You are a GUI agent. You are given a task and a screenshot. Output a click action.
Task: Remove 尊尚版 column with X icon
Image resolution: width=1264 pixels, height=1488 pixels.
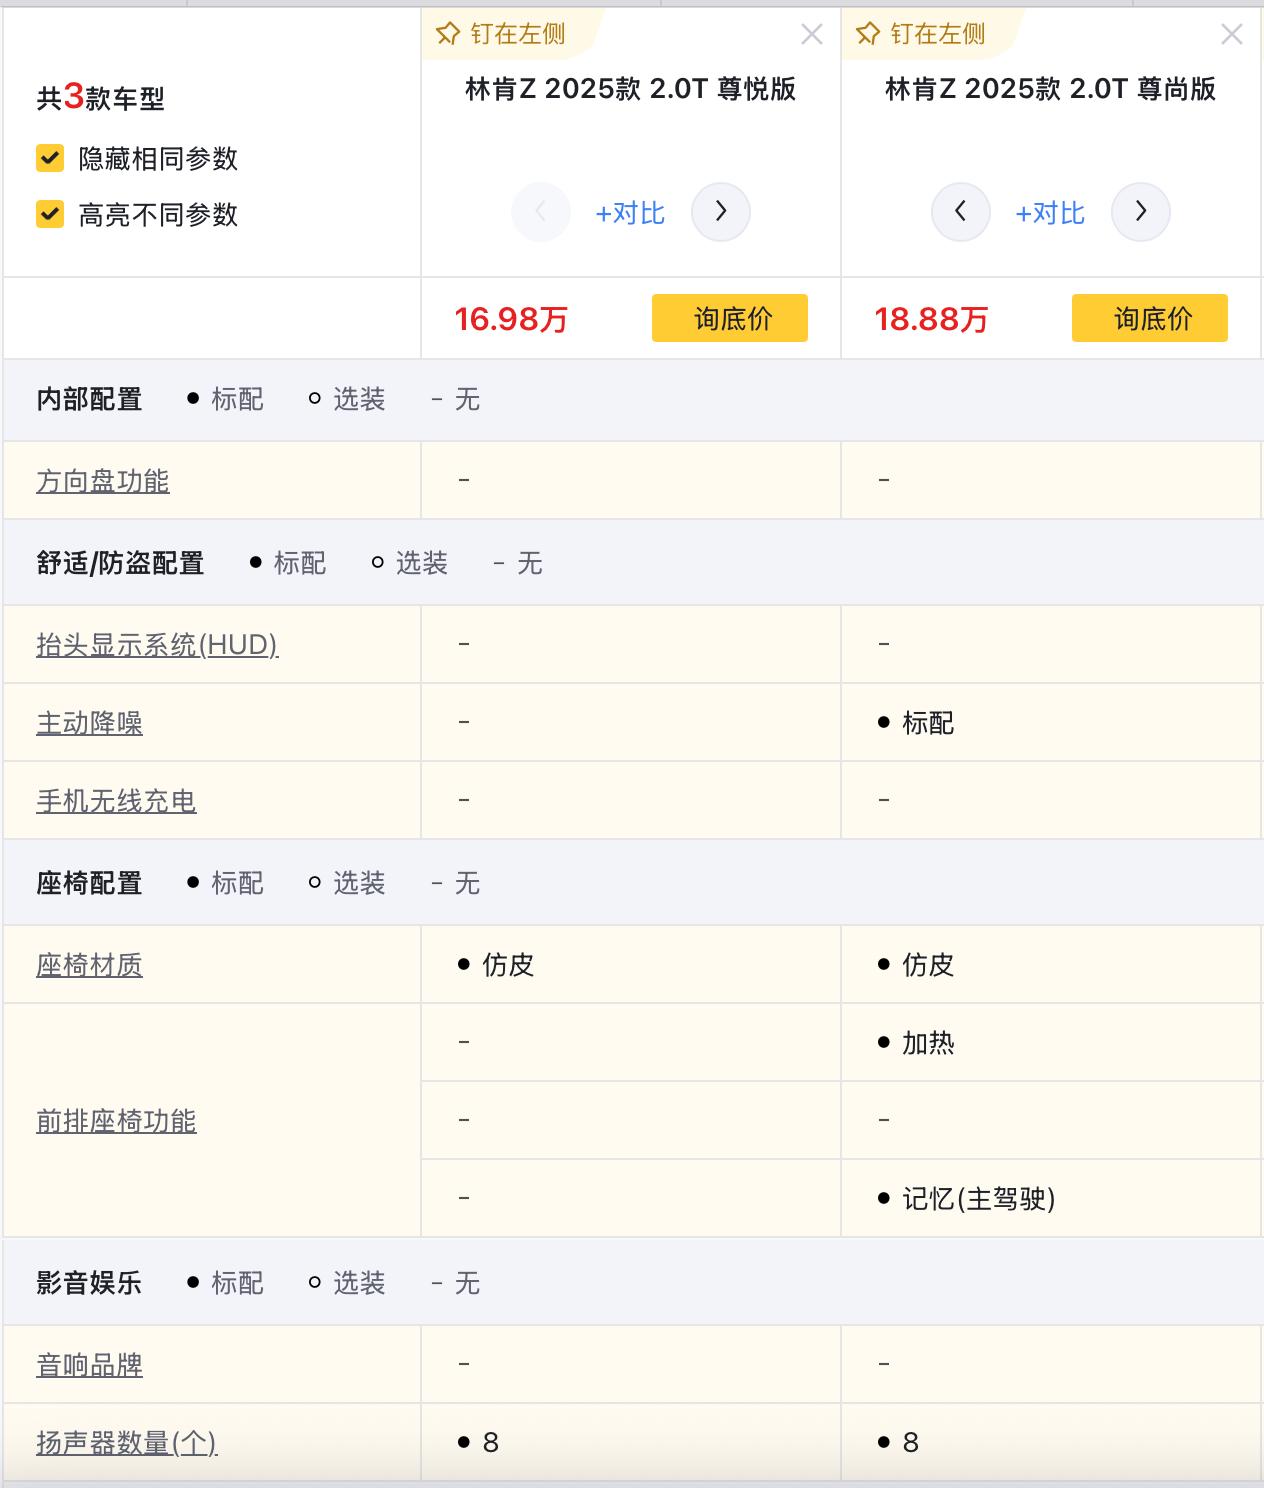[x=1232, y=35]
